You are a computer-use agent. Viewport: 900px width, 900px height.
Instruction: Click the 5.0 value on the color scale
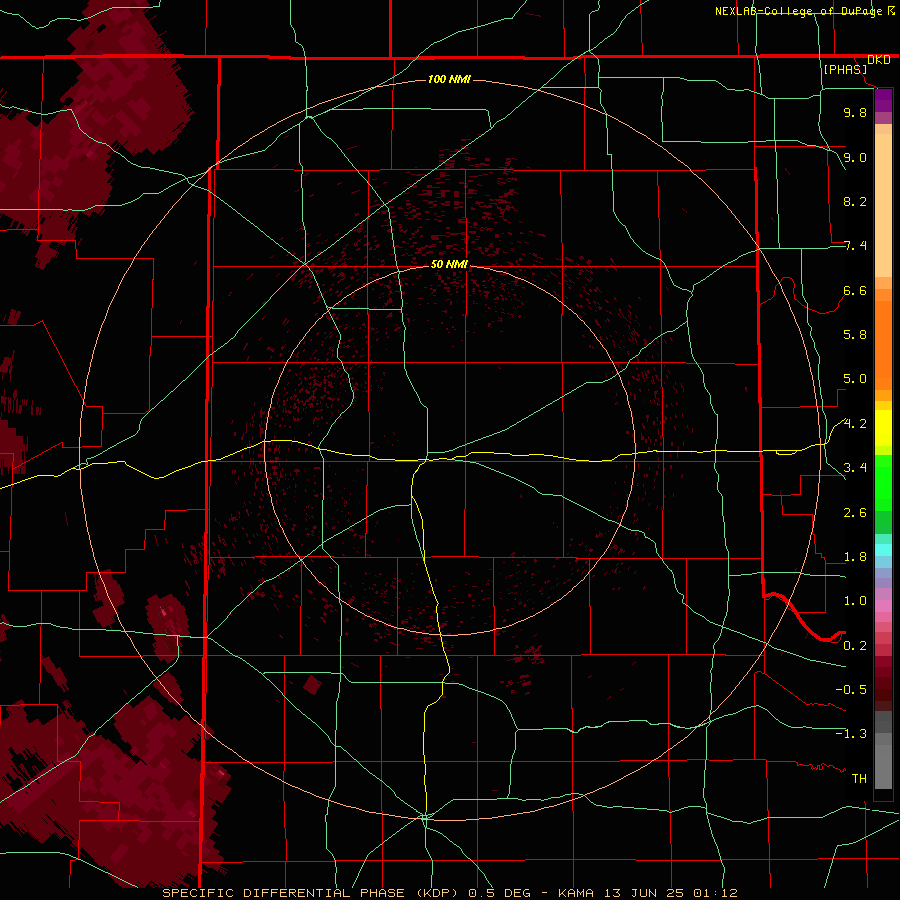(x=855, y=379)
